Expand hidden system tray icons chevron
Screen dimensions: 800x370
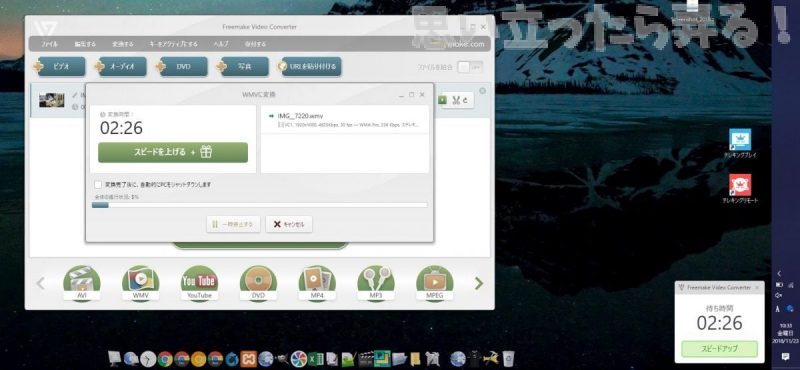(779, 274)
